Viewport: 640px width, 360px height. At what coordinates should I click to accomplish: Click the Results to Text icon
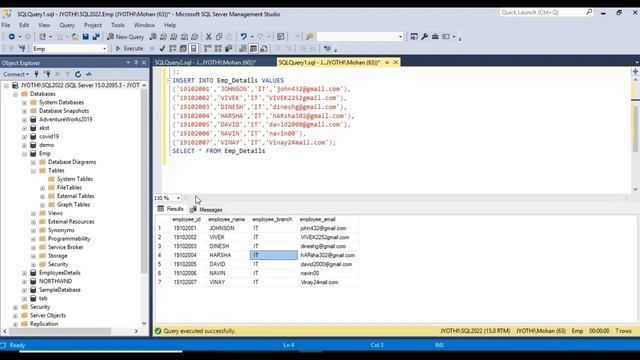tap(243, 49)
